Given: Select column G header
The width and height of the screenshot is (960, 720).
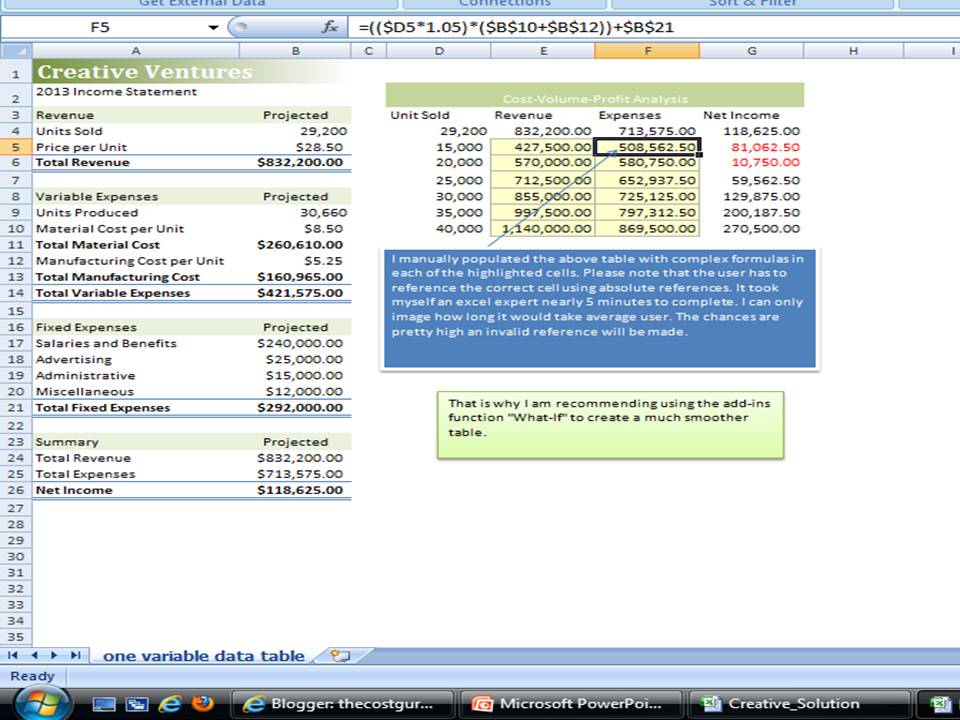Looking at the screenshot, I should (x=751, y=51).
